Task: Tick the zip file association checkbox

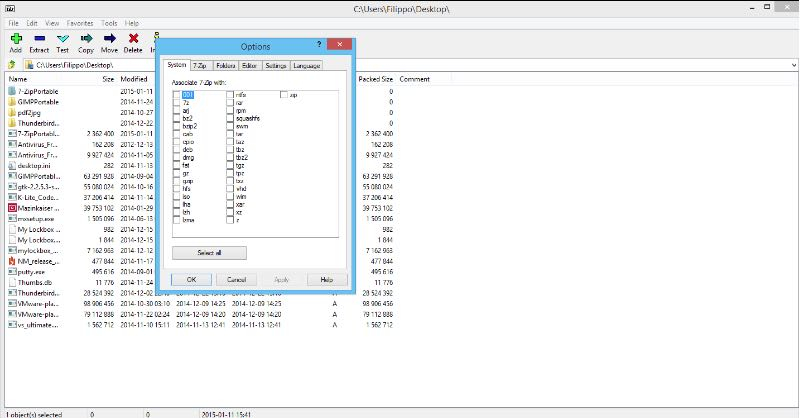Action: pyautogui.click(x=283, y=94)
